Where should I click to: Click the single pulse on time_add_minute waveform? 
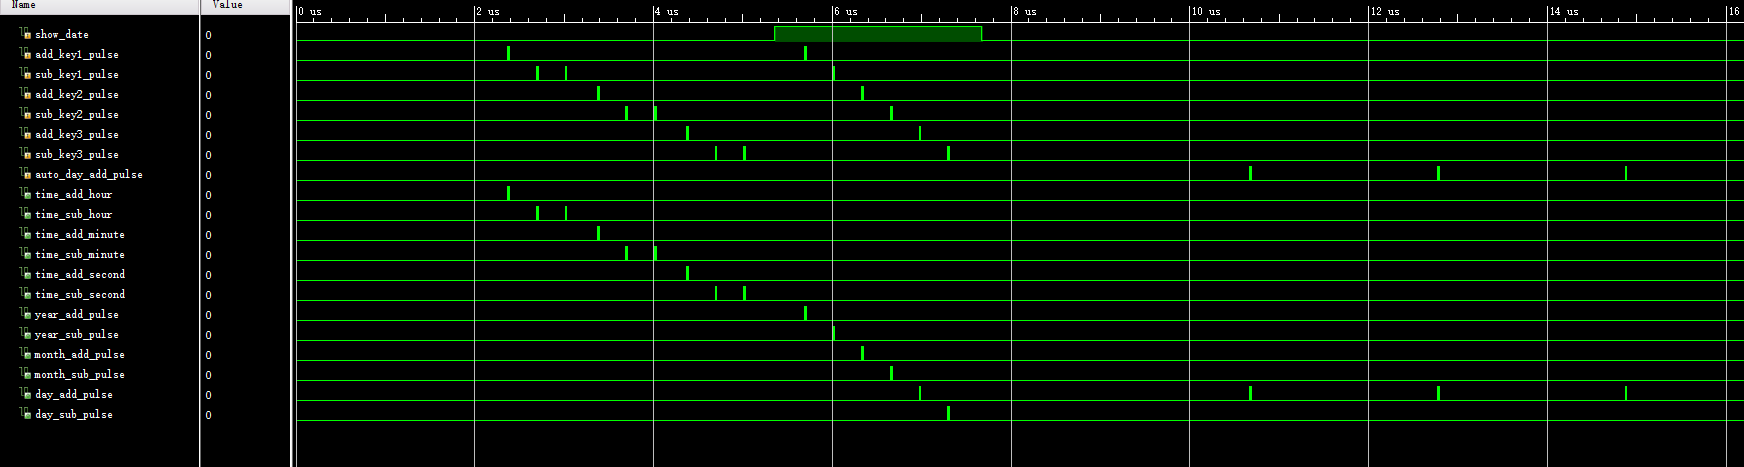598,233
